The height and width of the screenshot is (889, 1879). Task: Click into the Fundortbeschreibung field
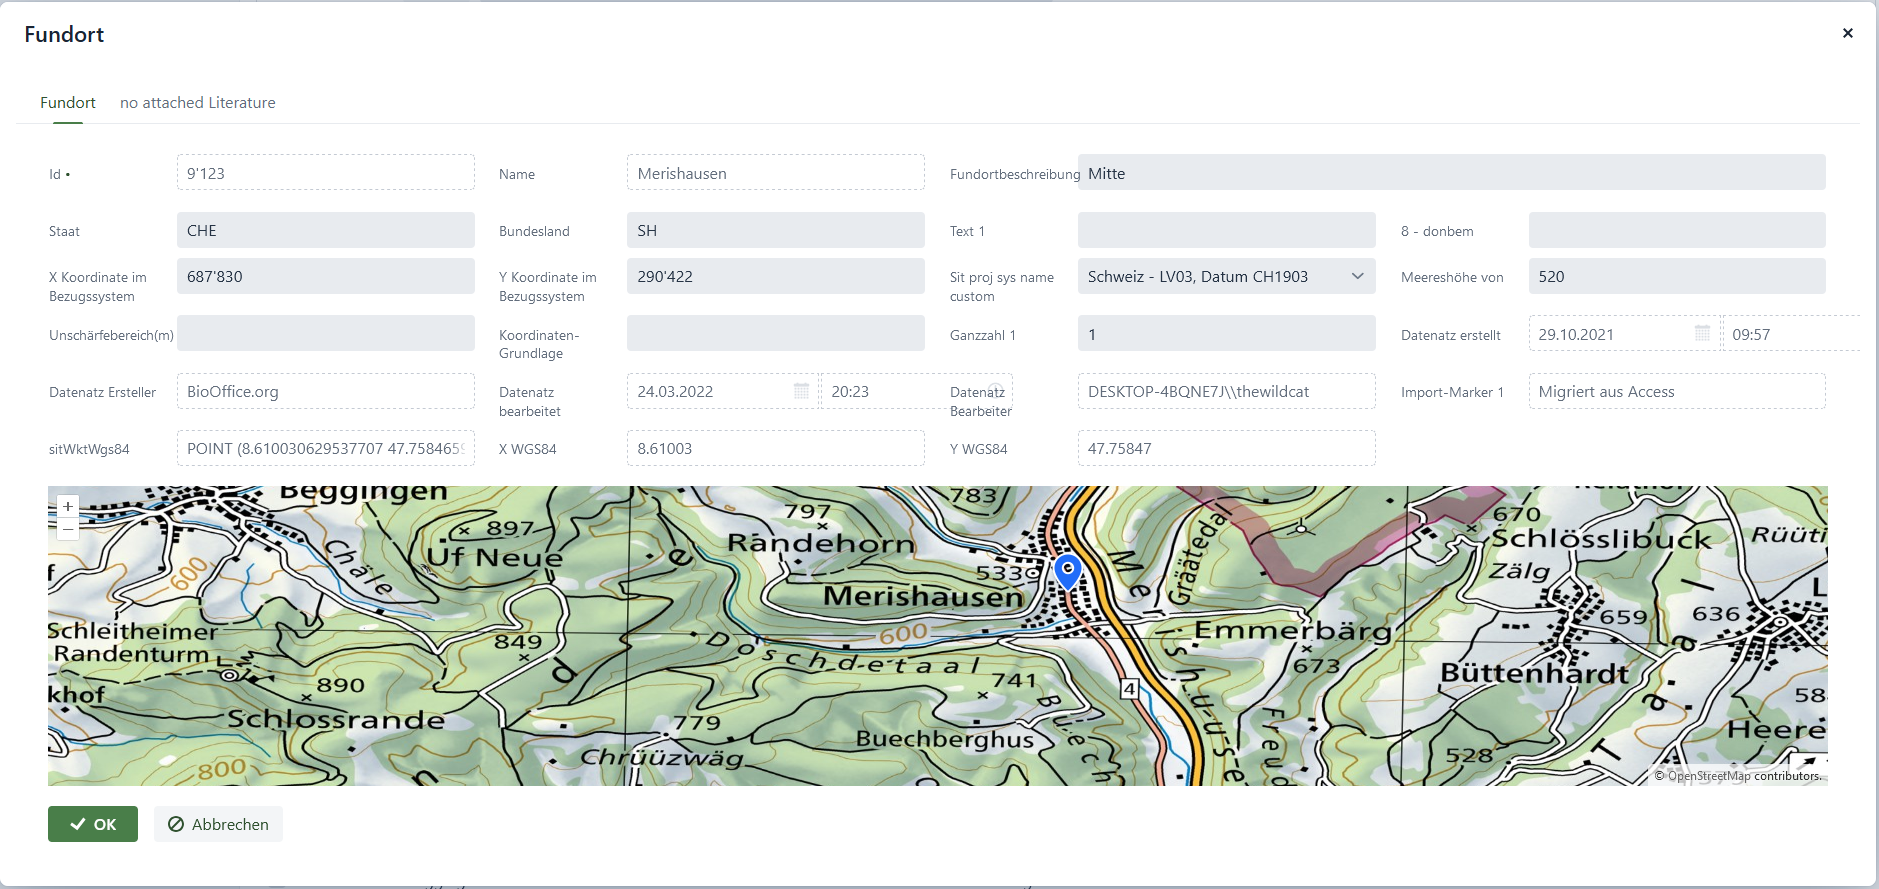tap(1450, 173)
